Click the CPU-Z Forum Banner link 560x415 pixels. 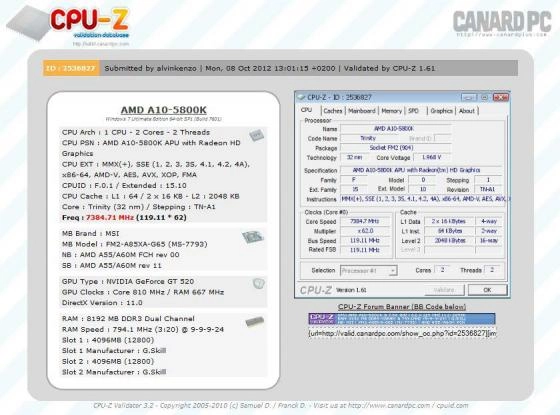[x=402, y=307]
